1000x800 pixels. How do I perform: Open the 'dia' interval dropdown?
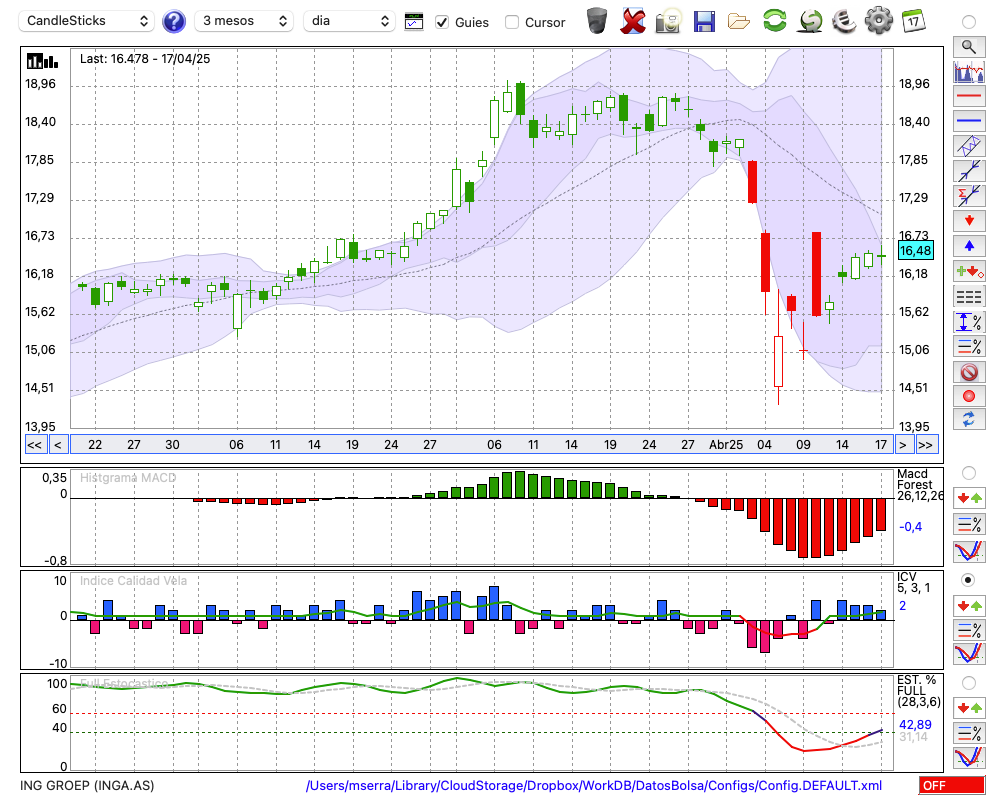click(349, 21)
